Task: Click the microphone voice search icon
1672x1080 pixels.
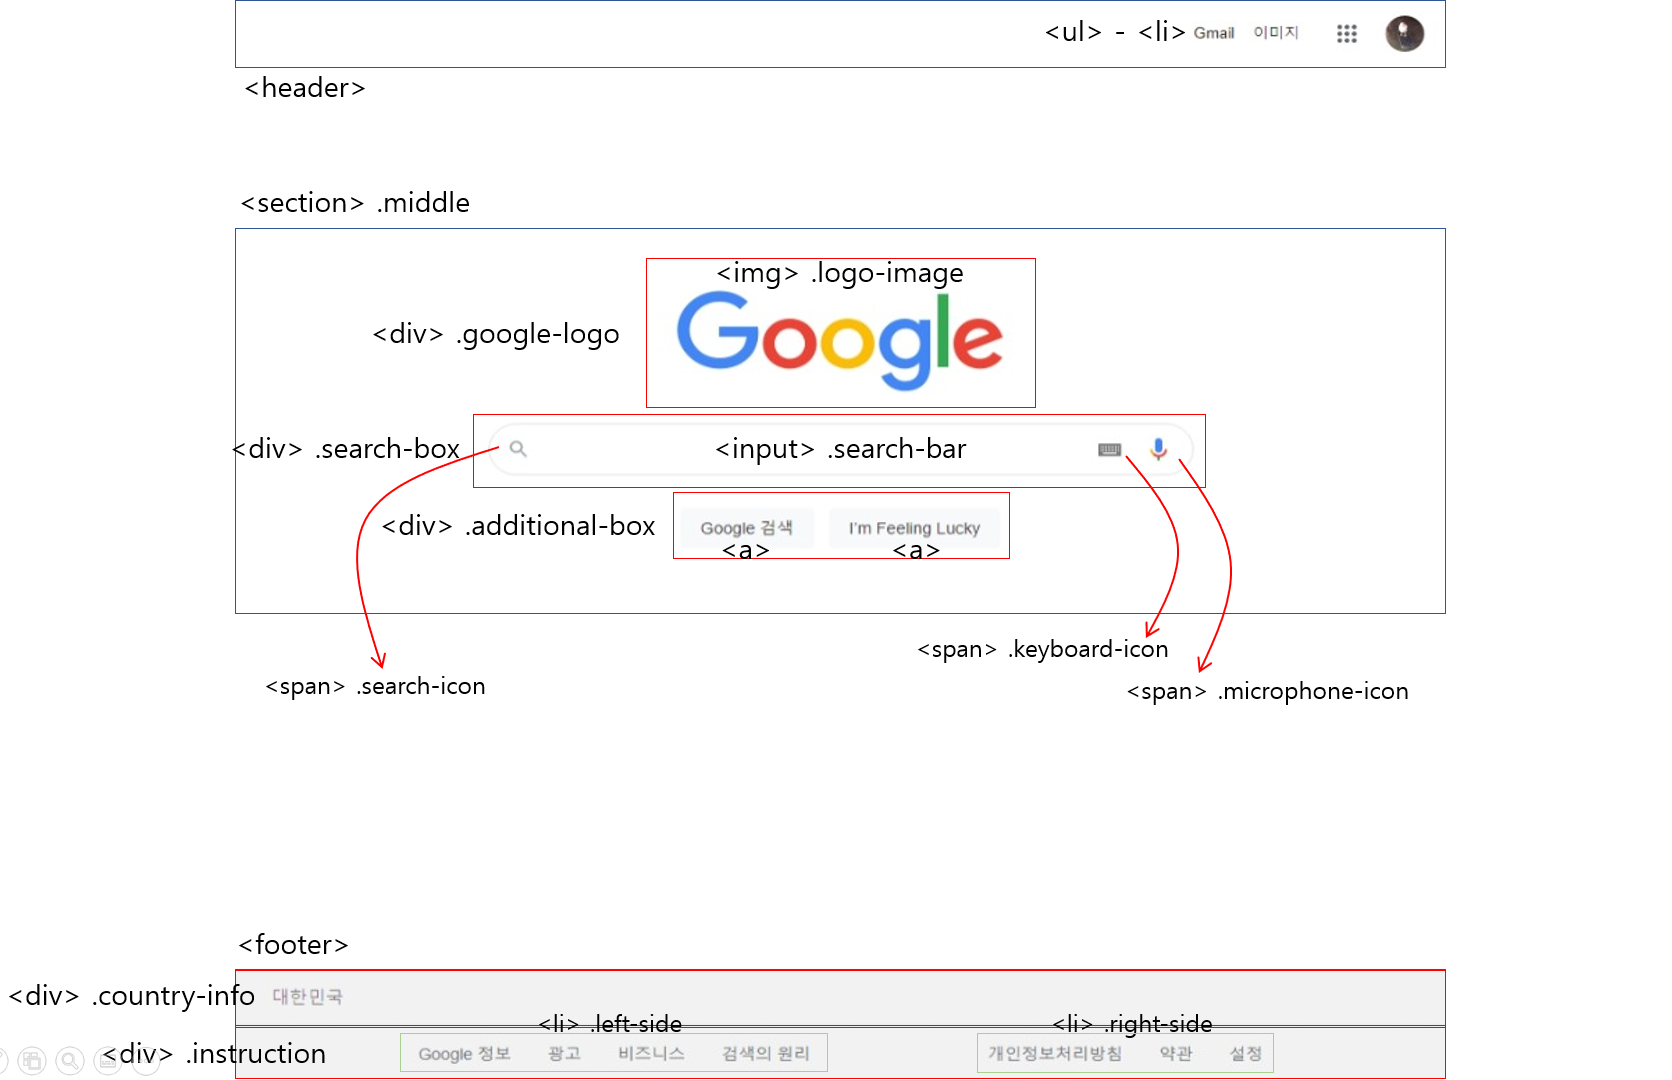Action: (1158, 449)
